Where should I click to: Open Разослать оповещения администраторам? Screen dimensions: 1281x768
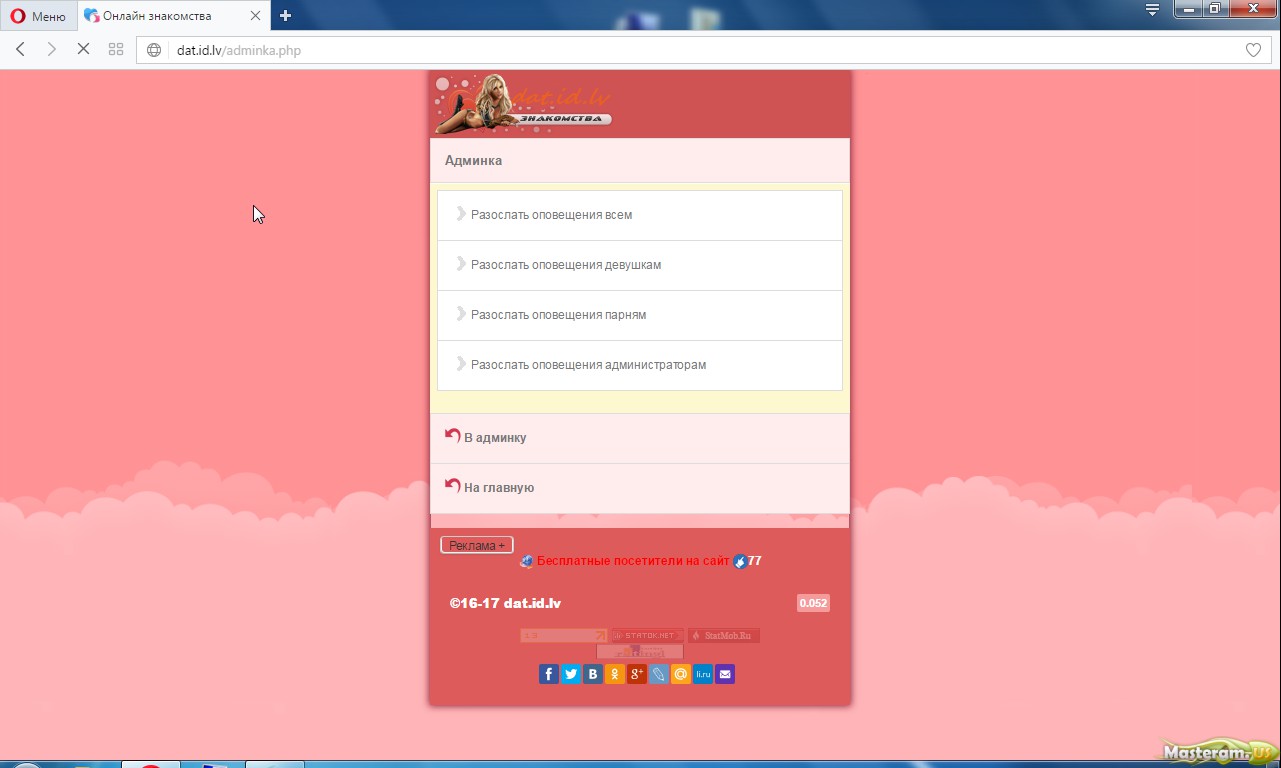click(640, 365)
